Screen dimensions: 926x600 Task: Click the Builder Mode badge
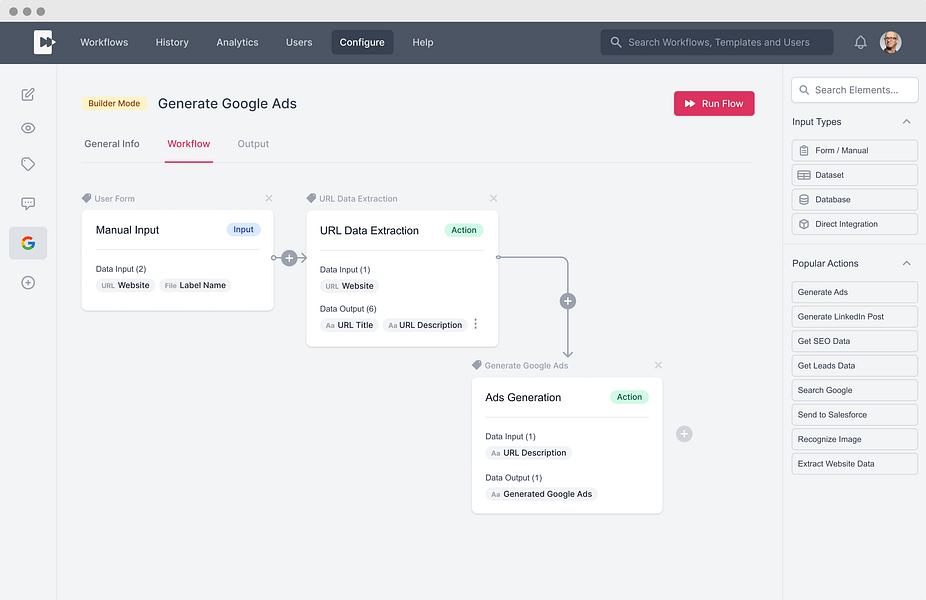pyautogui.click(x=114, y=103)
